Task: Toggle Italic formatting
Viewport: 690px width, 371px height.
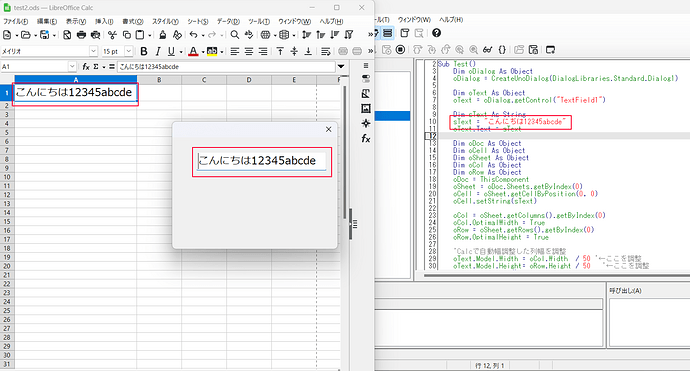Action: [158, 51]
